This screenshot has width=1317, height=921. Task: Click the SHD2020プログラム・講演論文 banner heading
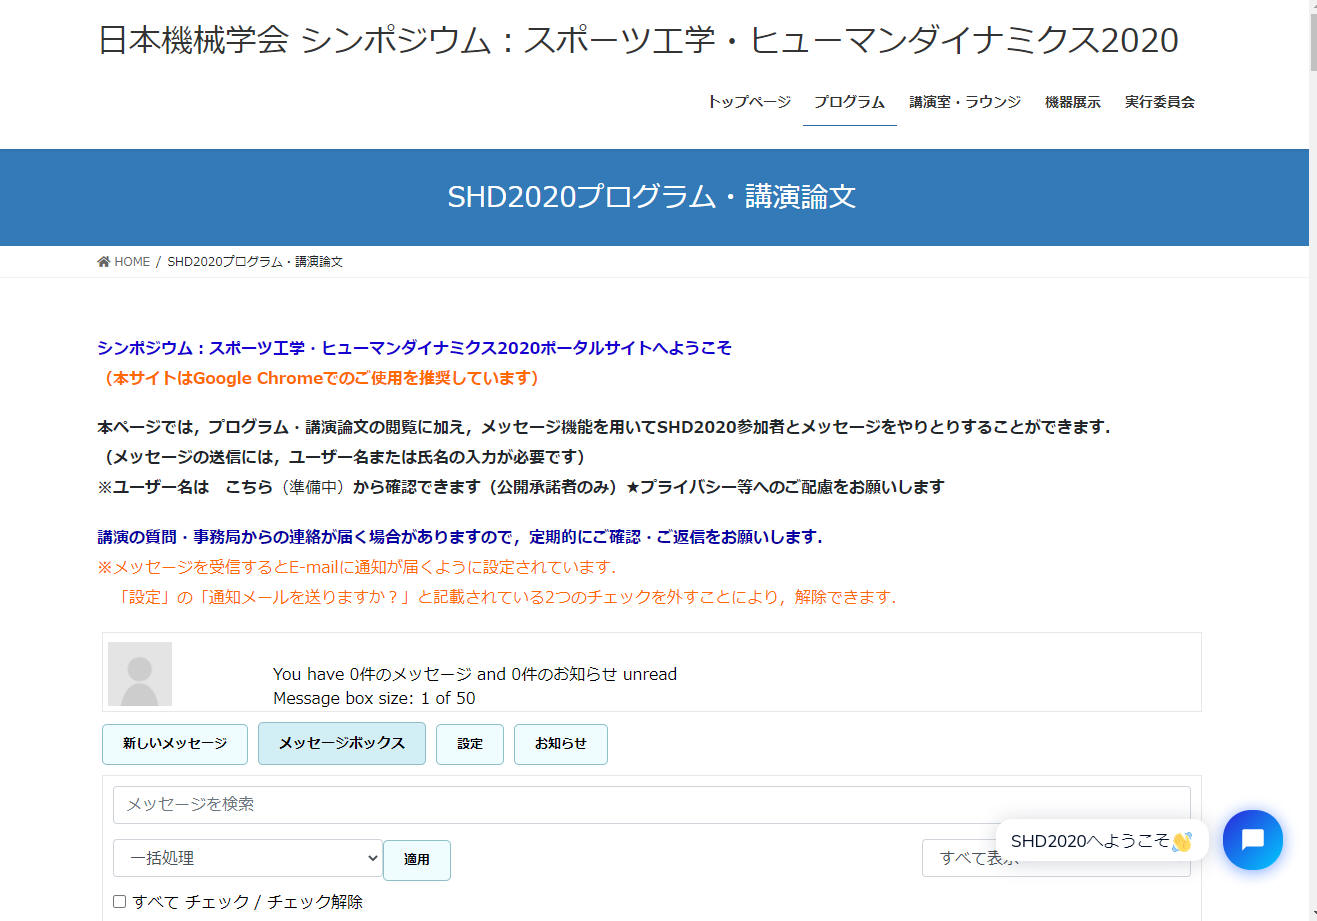coord(652,197)
